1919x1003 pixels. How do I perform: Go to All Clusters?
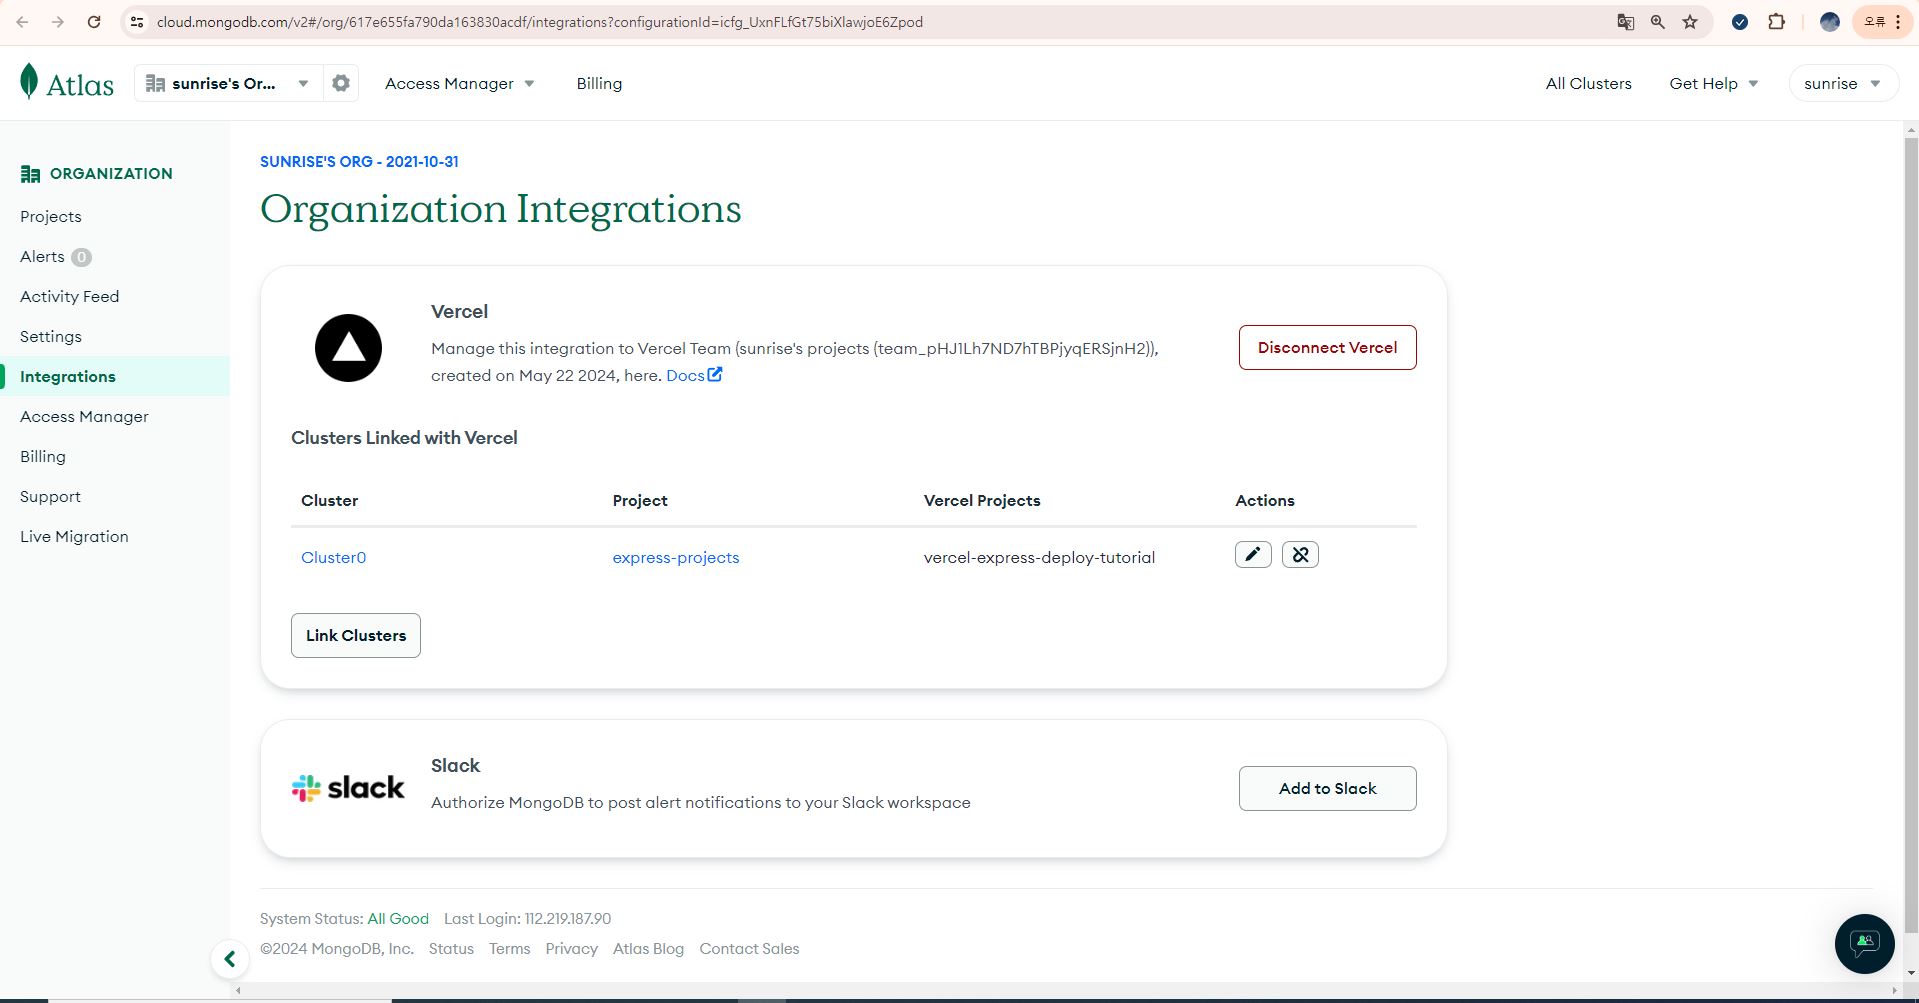[1588, 84]
